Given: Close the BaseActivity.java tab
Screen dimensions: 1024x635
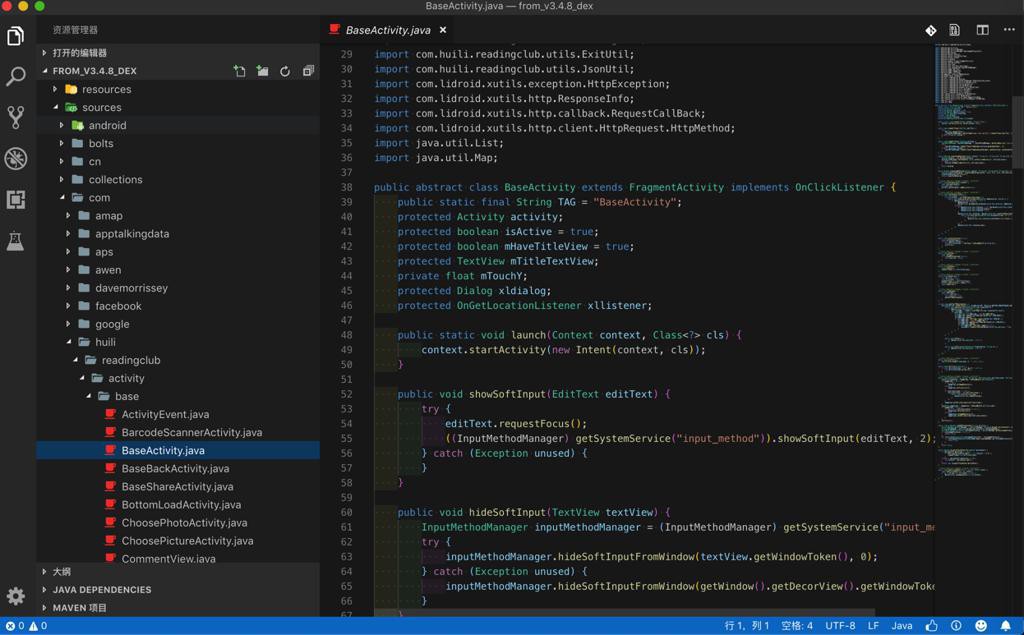Looking at the screenshot, I should 443,30.
